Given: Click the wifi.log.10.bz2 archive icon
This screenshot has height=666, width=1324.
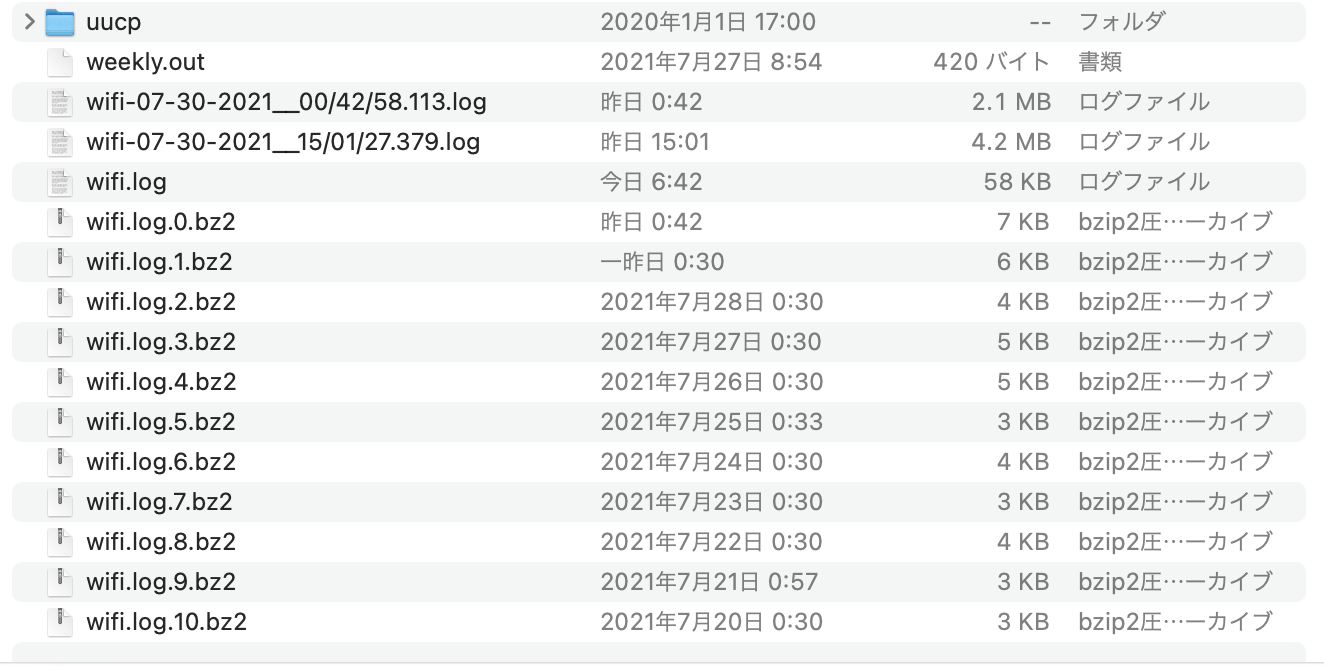Looking at the screenshot, I should pos(60,622).
